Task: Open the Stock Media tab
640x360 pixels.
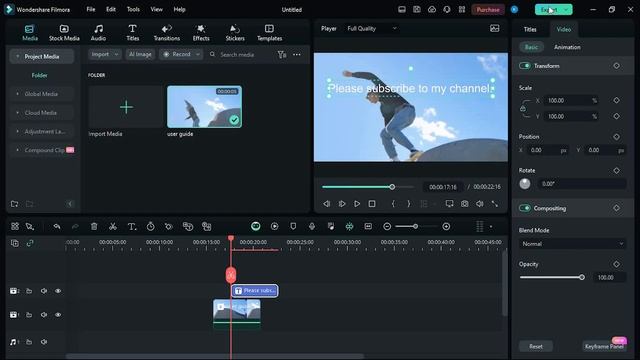Action: coord(64,33)
